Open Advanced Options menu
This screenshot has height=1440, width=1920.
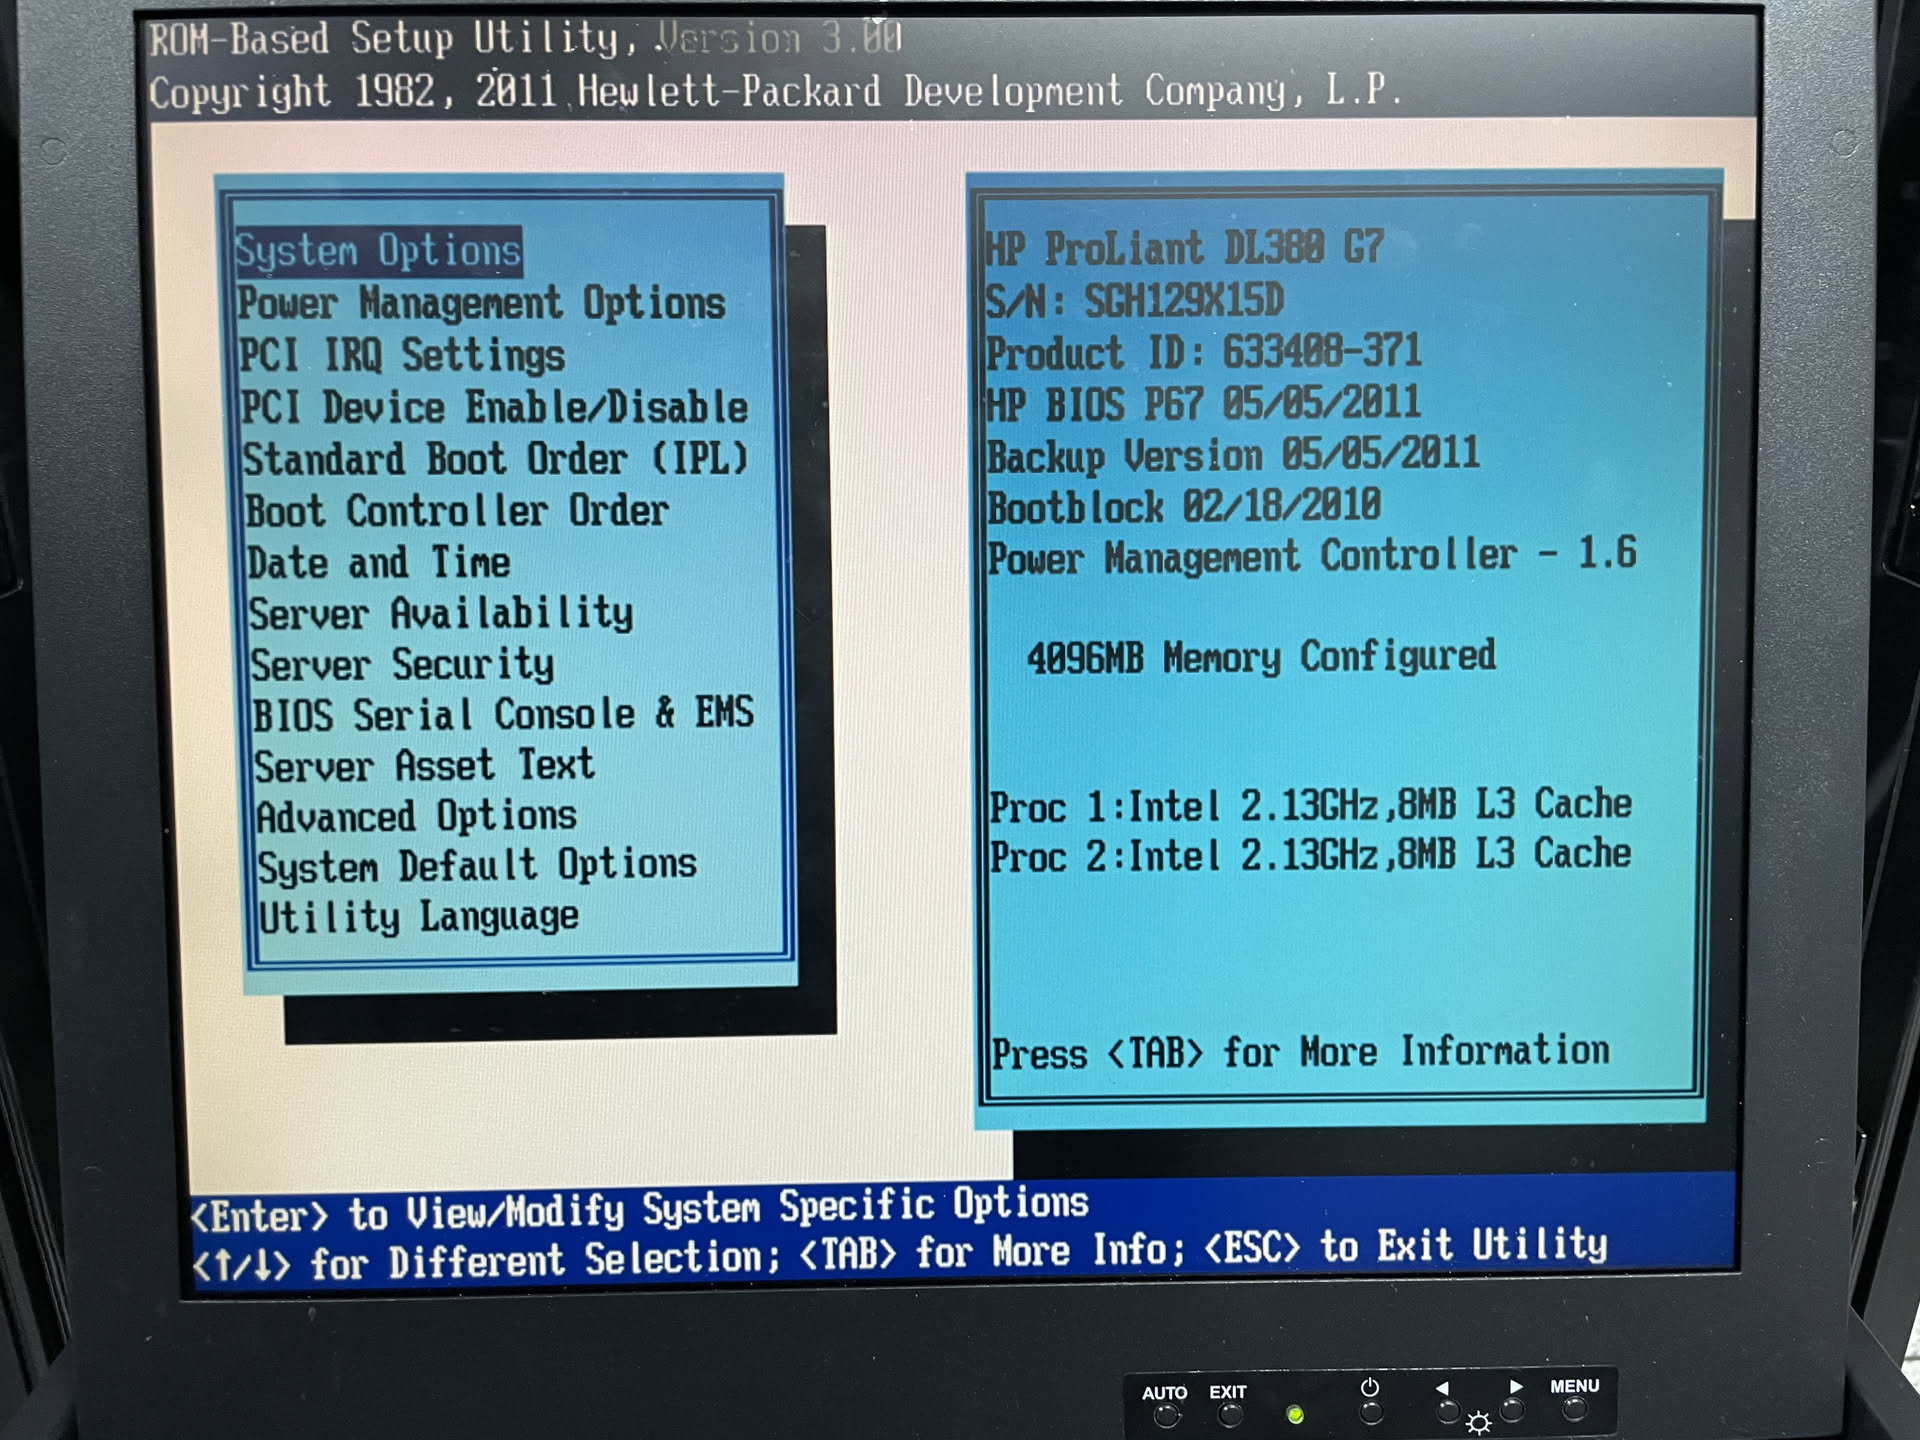[417, 817]
